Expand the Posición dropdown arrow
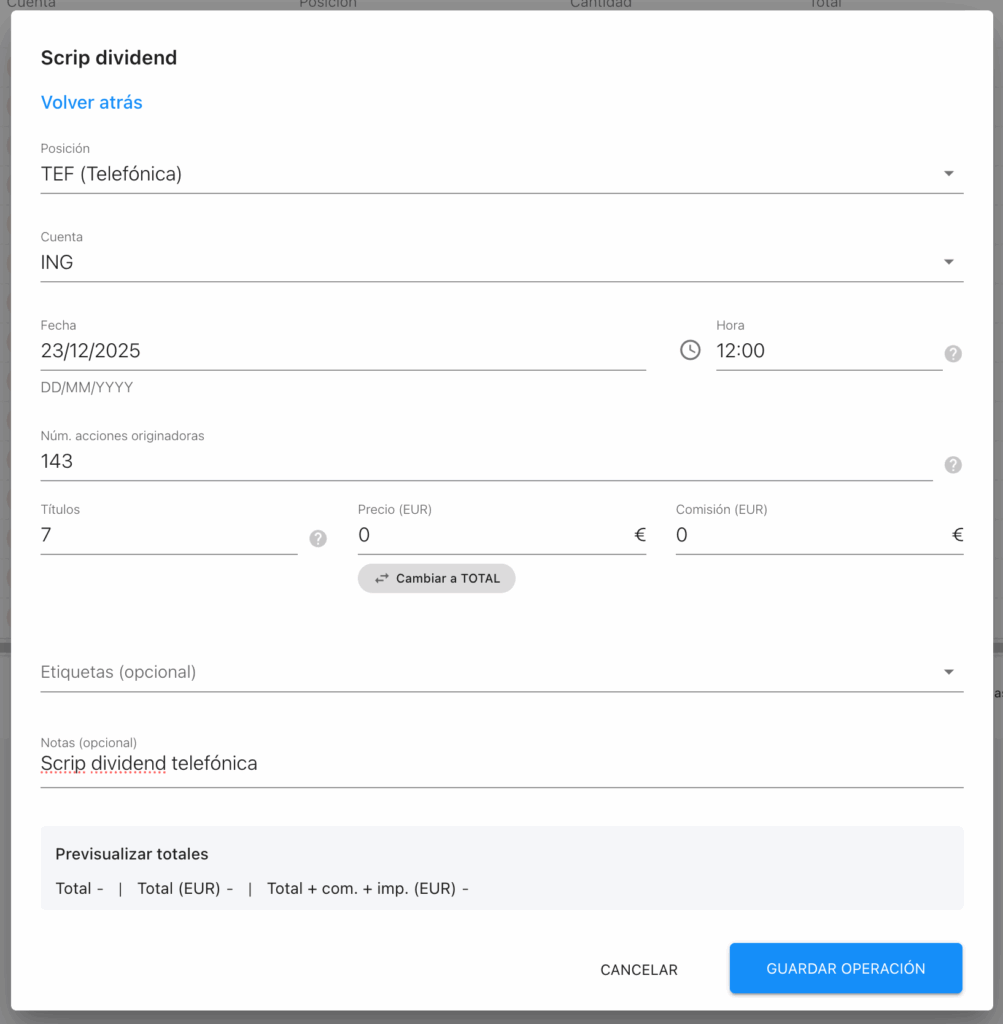 [948, 174]
